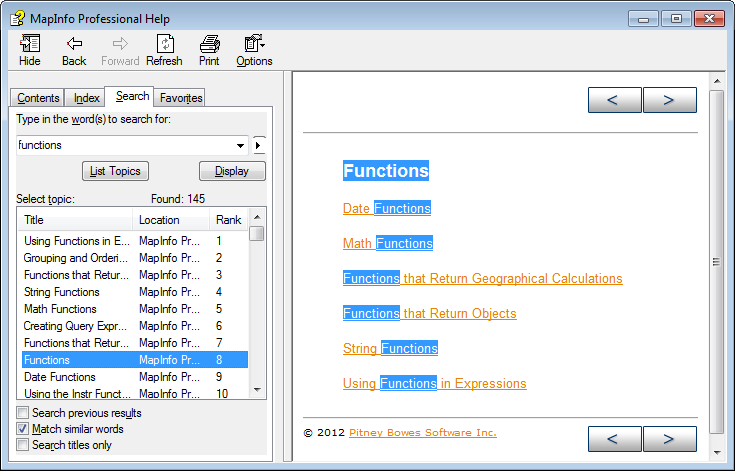
Task: Sort results by Title column header
Action: (x=75, y=220)
